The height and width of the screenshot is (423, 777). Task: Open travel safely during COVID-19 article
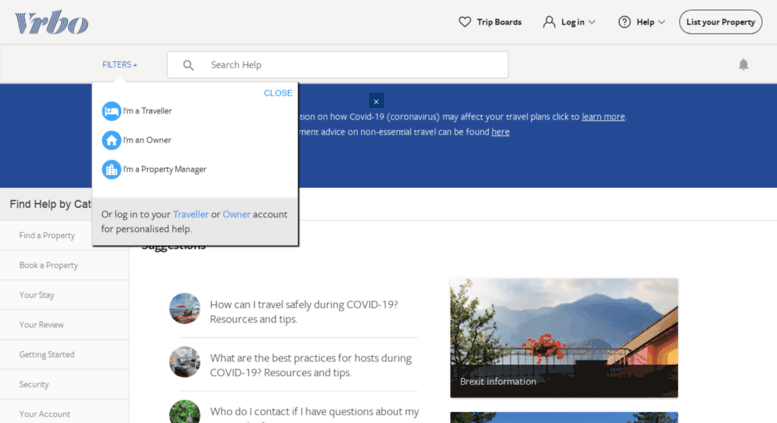[304, 312]
